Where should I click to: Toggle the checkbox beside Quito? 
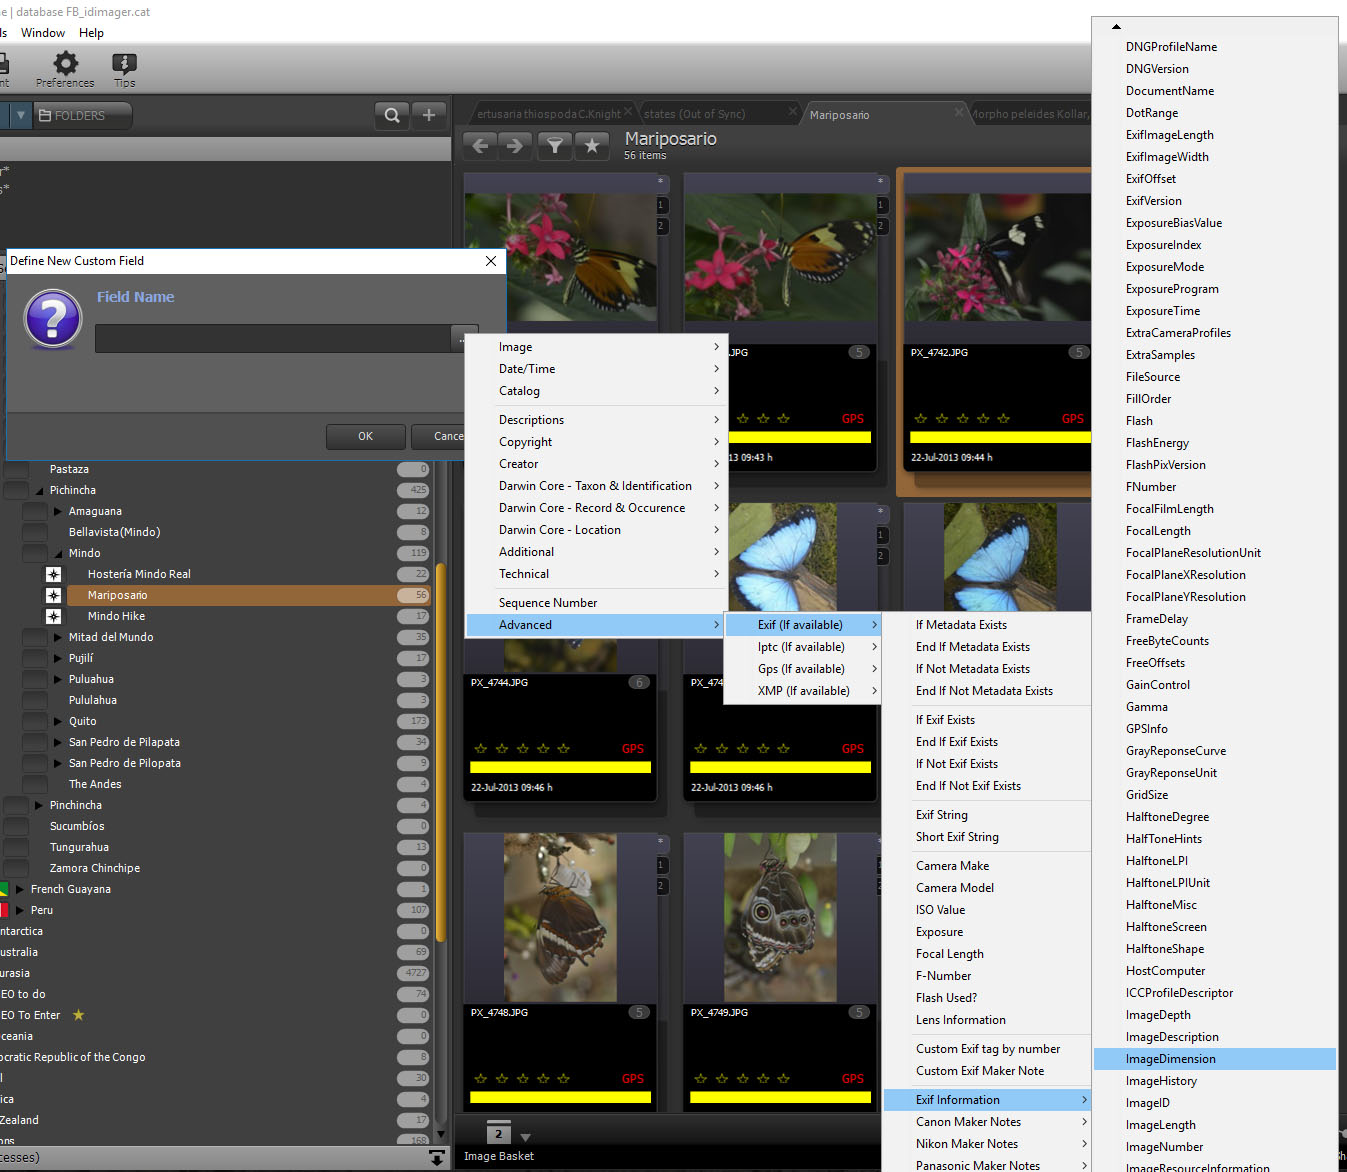tap(35, 721)
